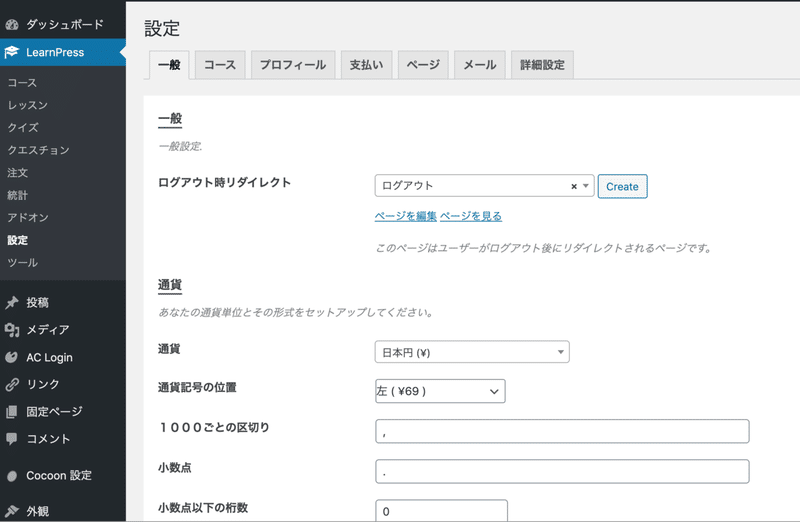The width and height of the screenshot is (800, 522).
Task: Open the 通貨 dropdown showing 日本円 (¥)
Action: point(472,352)
